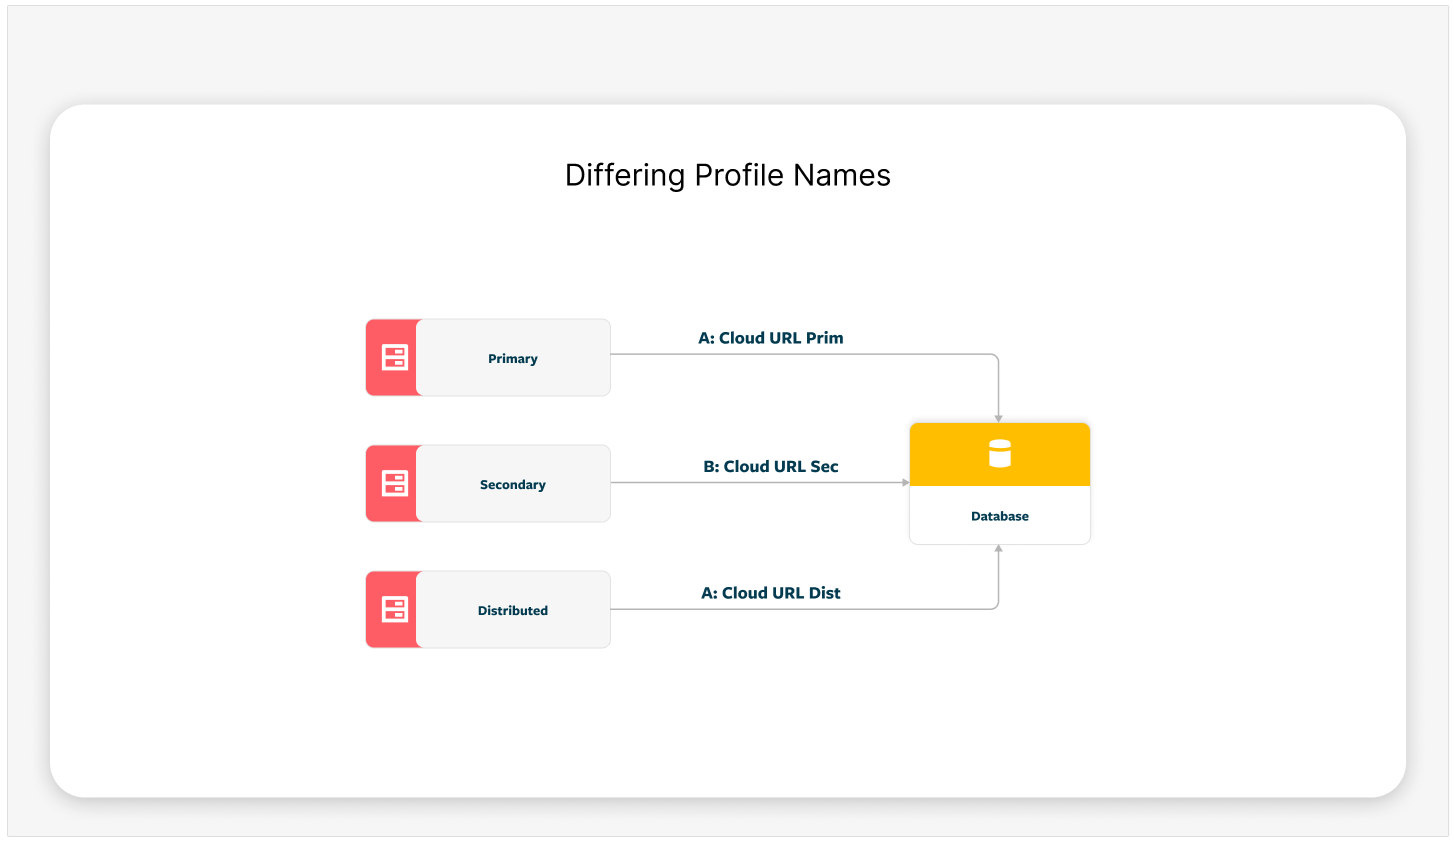Select the Primary label box
Screen dimensions: 1454x846
tap(513, 358)
